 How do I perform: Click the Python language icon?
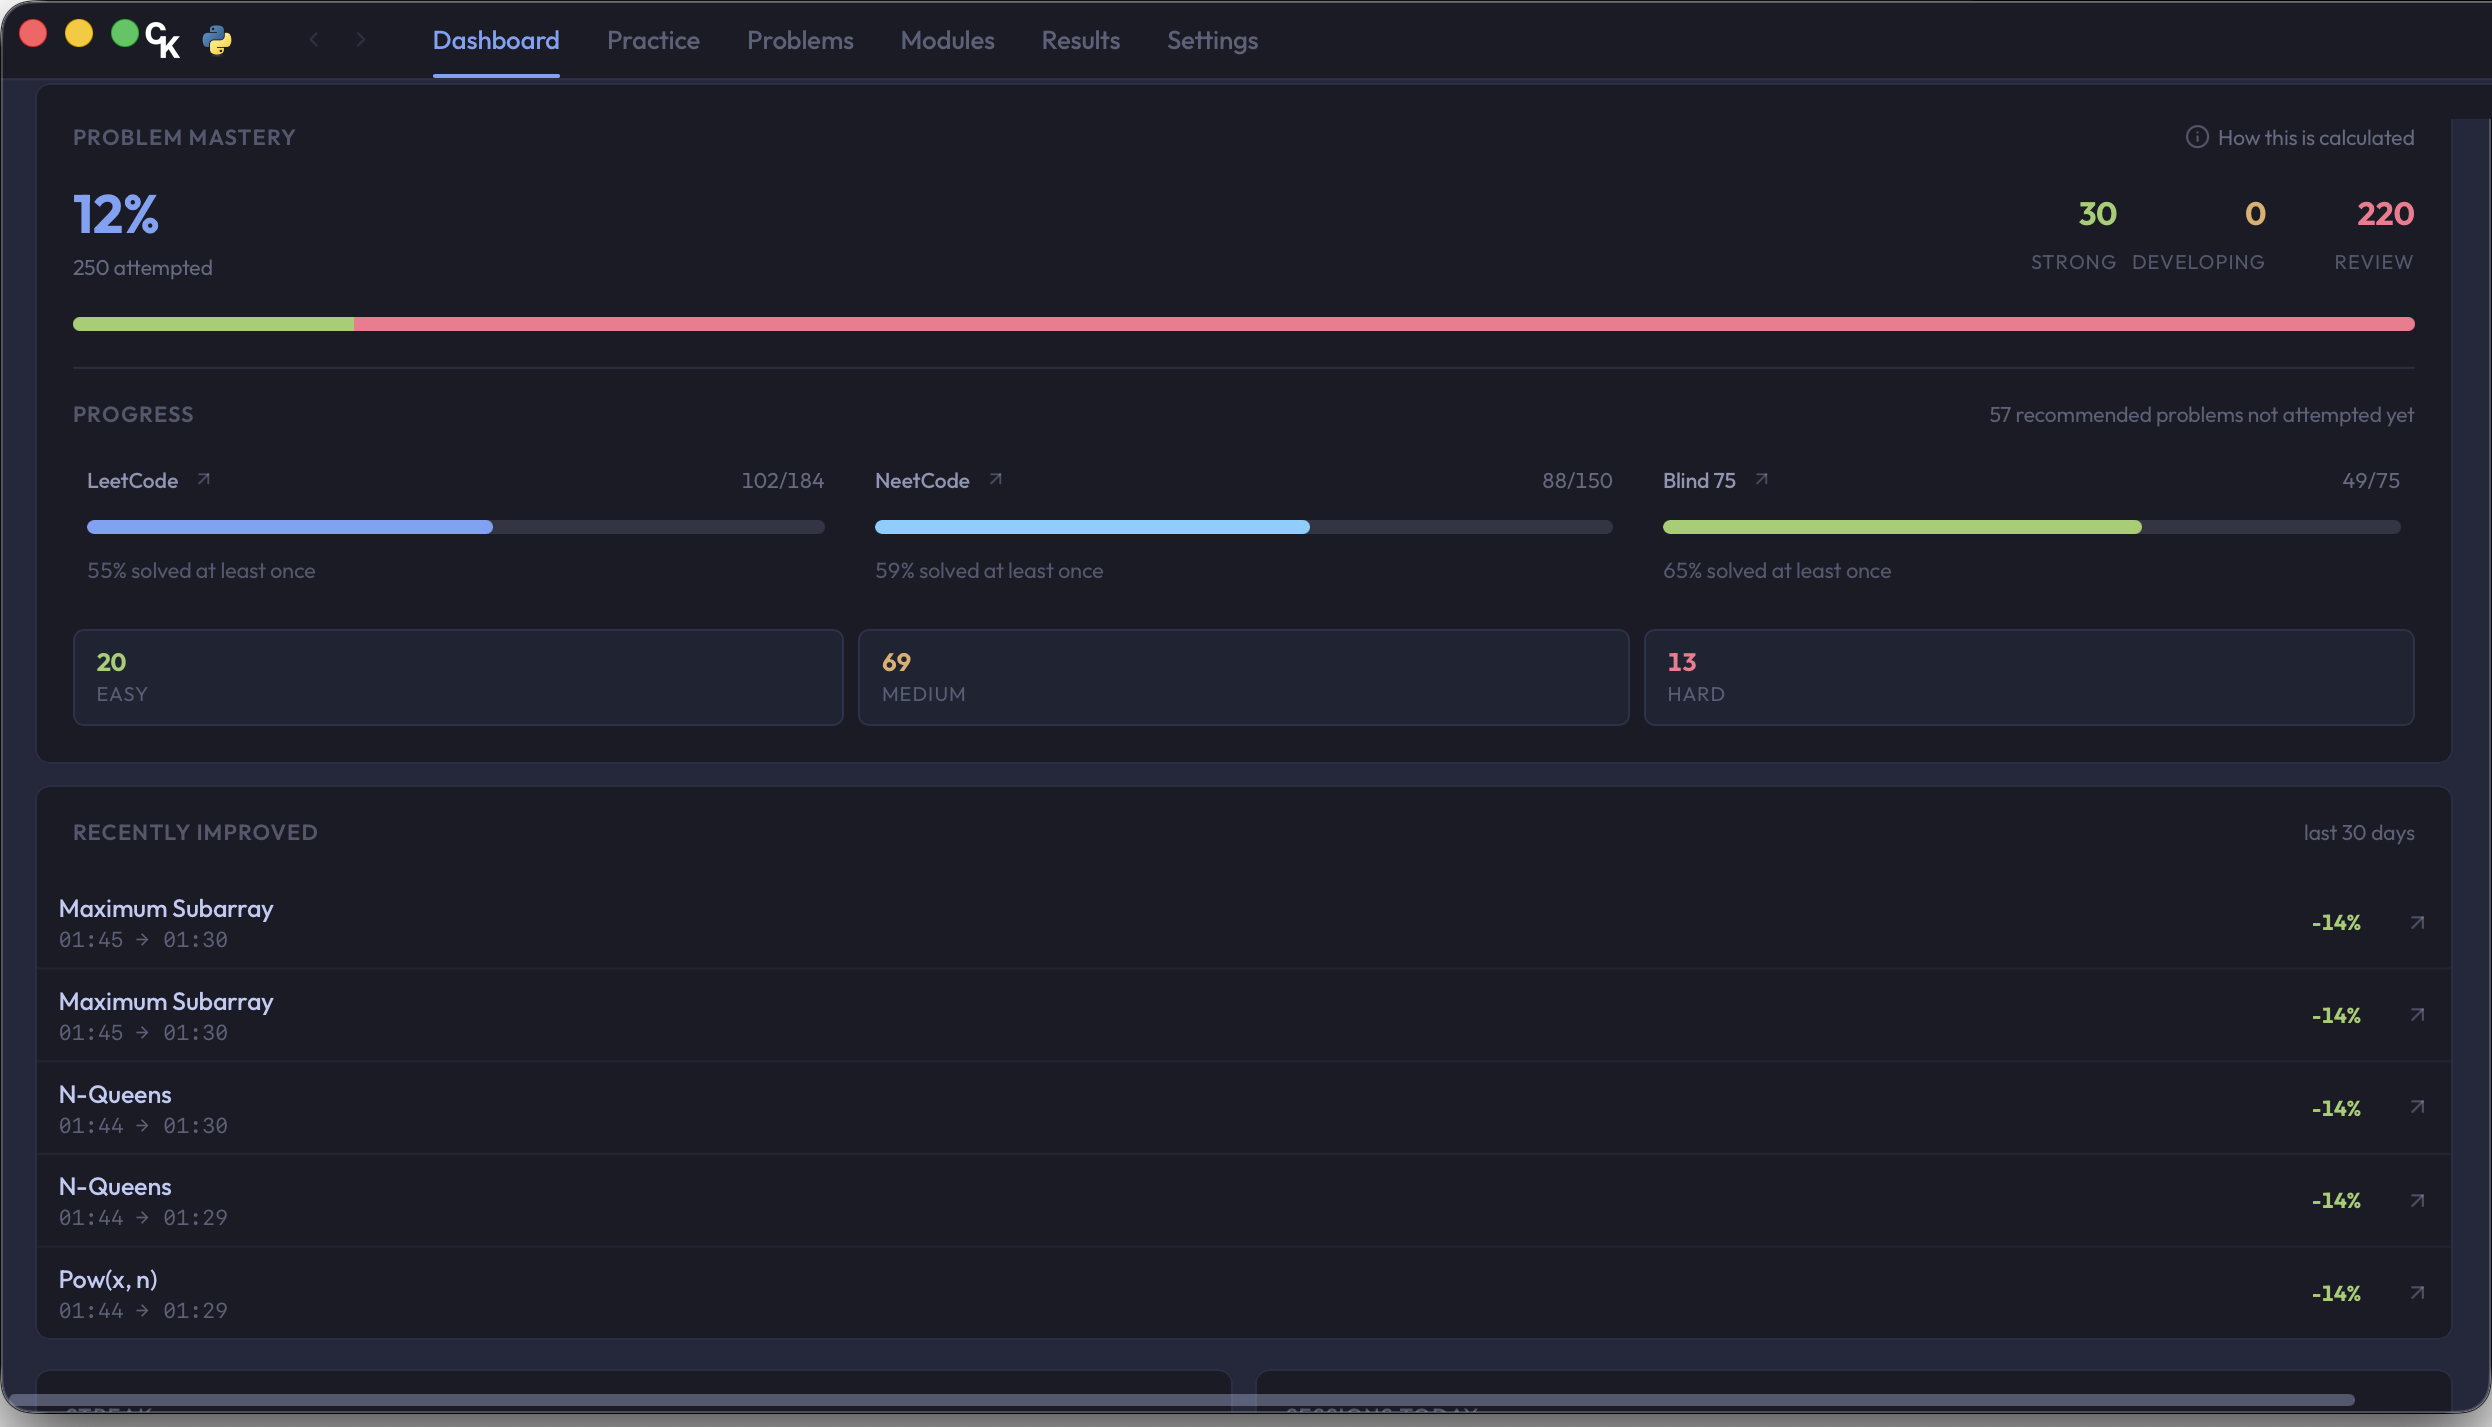(217, 40)
